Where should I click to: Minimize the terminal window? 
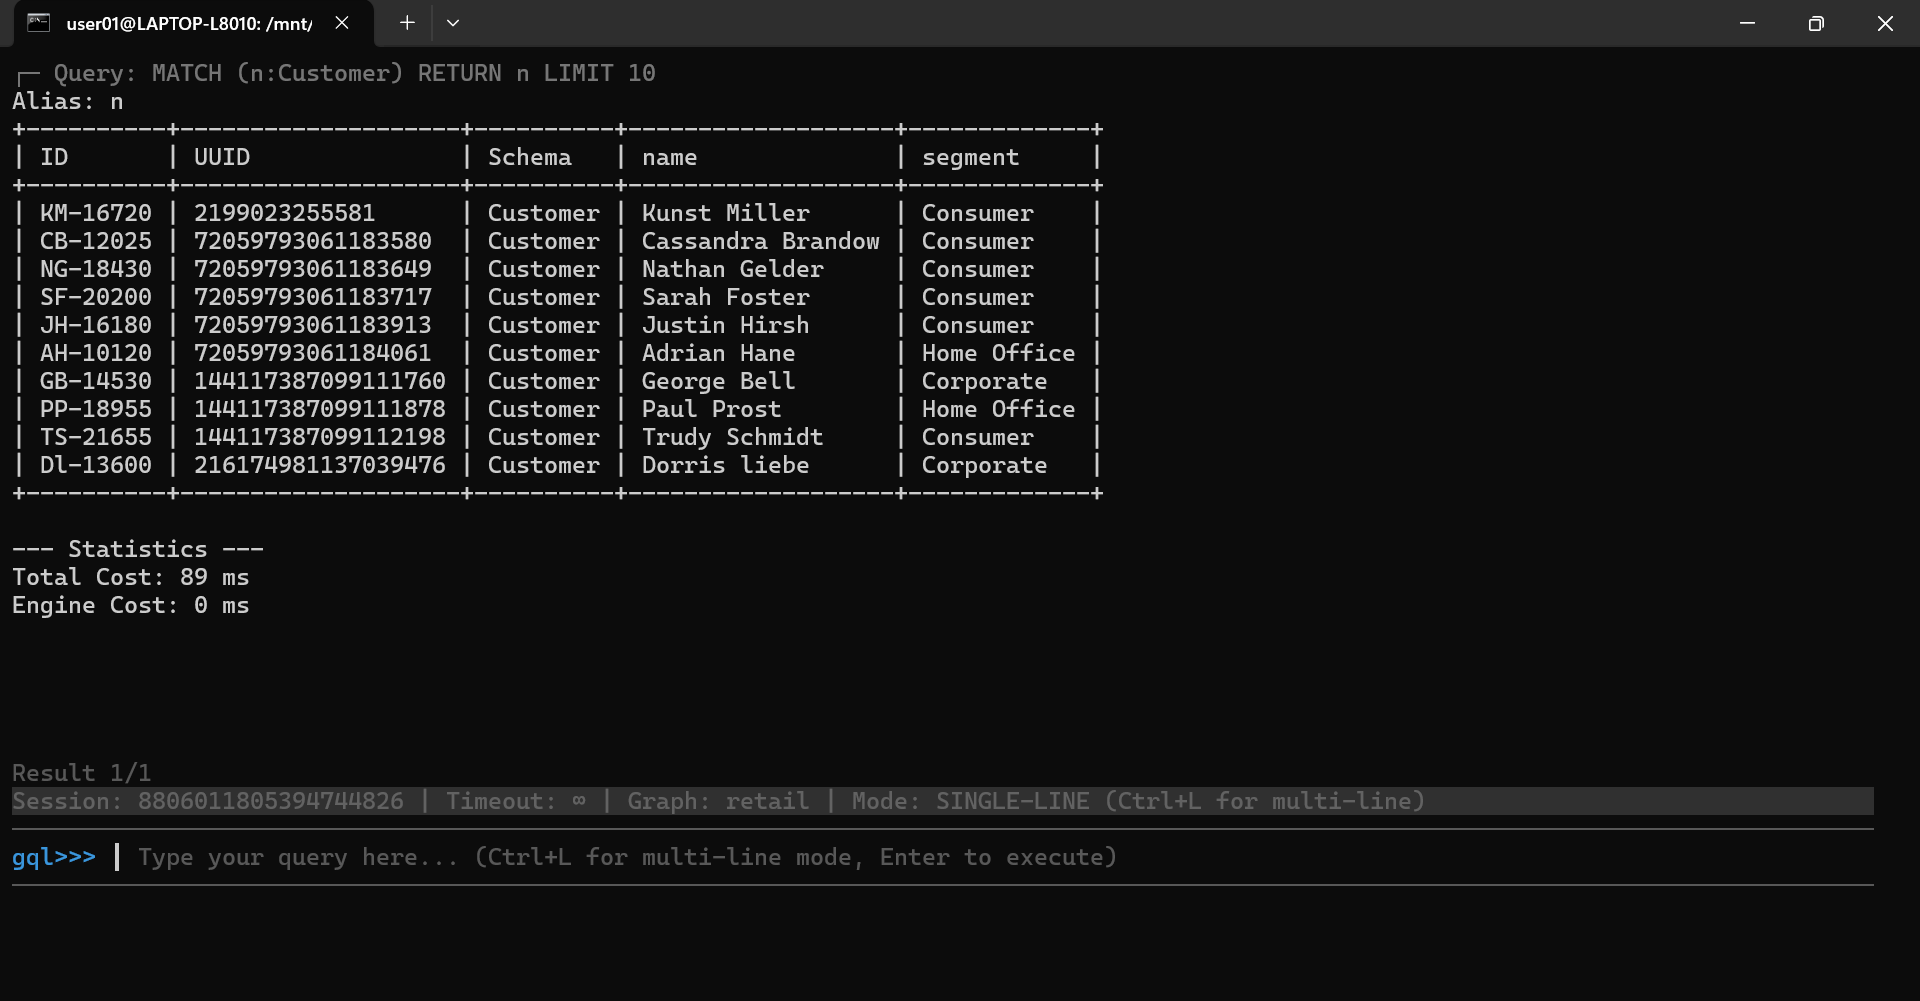click(x=1747, y=23)
